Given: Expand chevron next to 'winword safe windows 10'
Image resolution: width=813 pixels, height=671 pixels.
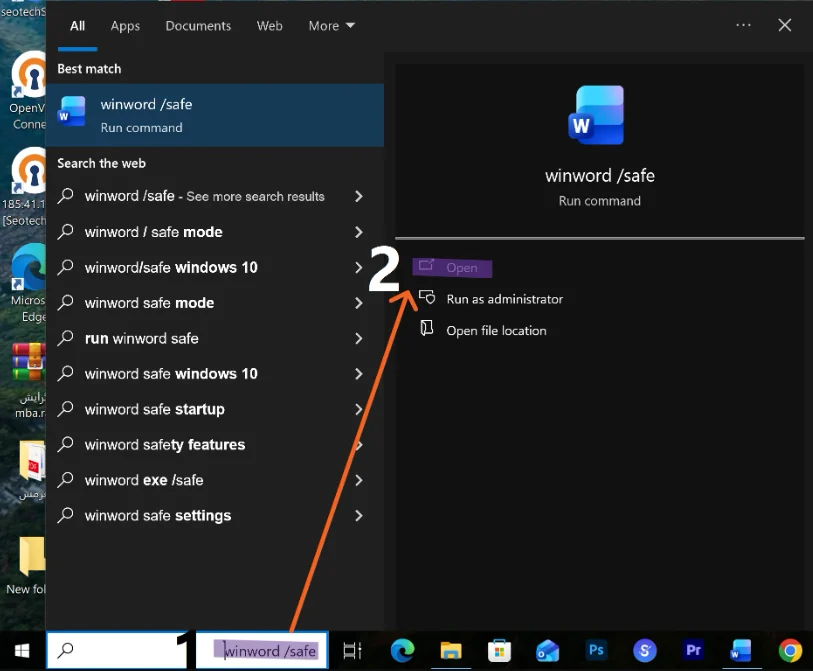Looking at the screenshot, I should (x=358, y=373).
